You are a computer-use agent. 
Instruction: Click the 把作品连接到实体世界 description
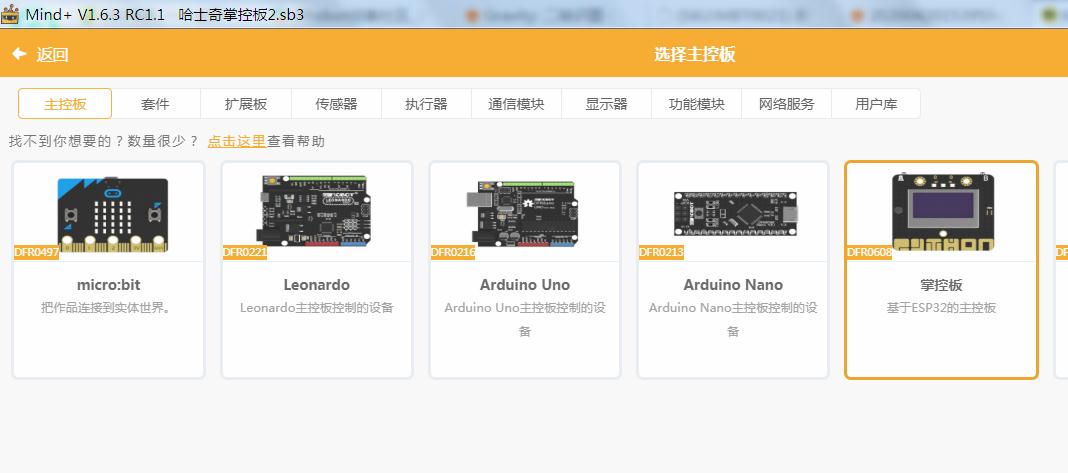[x=106, y=307]
